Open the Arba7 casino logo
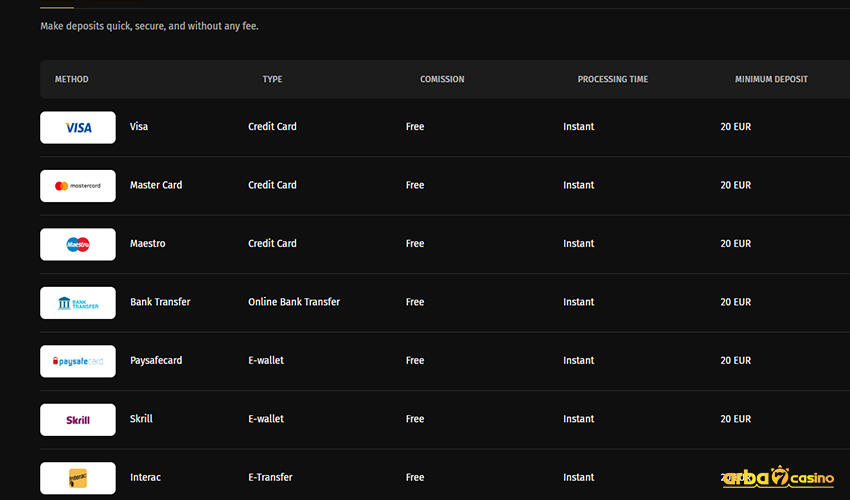Screen dimensions: 850x500 (x=778, y=478)
